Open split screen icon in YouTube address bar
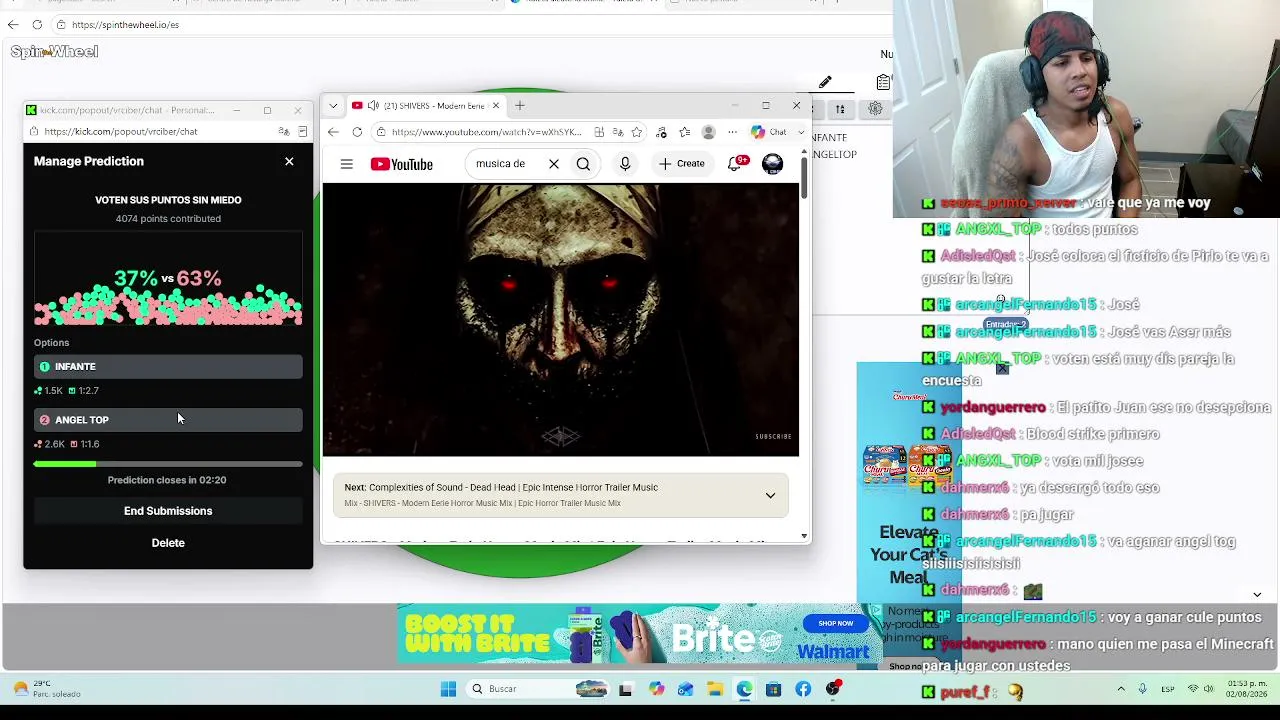The image size is (1280, 720). [599, 132]
